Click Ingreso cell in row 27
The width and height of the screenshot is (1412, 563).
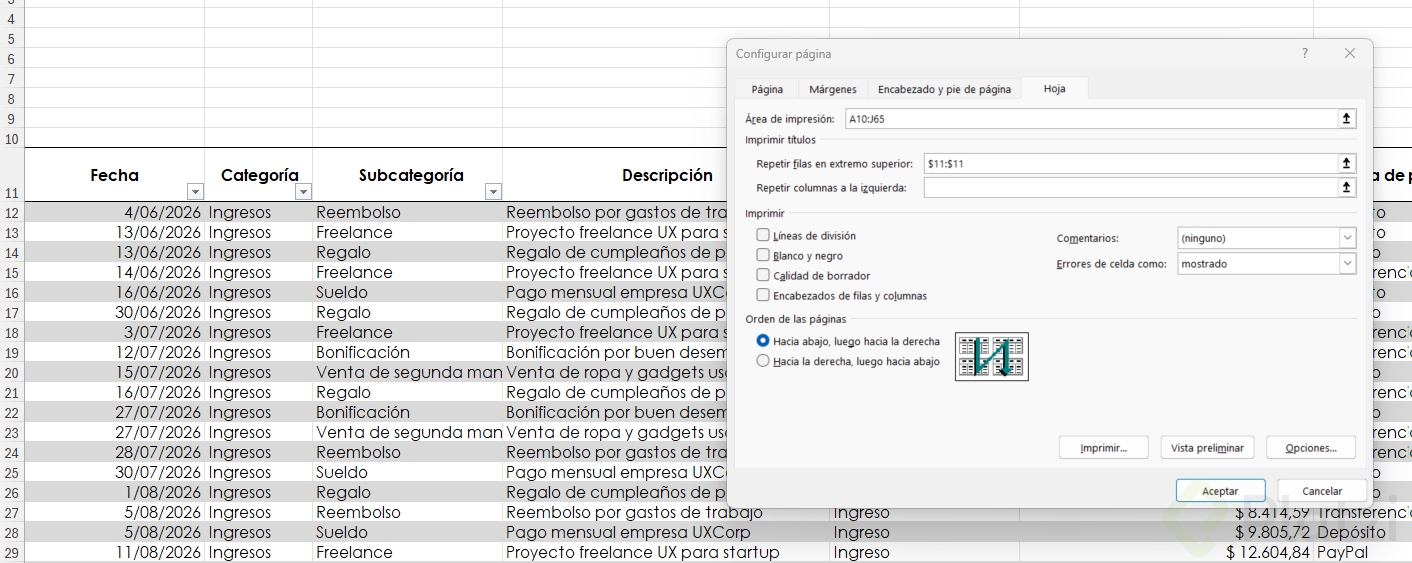[925, 512]
